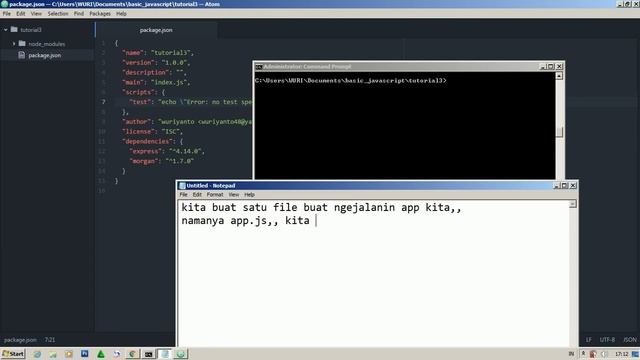The image size is (640, 360).
Task: Open Atom's Selection menu
Action: pos(58,13)
